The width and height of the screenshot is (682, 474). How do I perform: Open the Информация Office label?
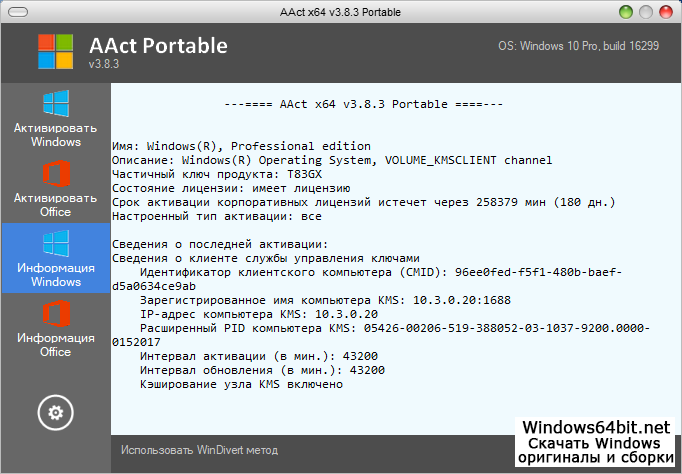click(x=55, y=345)
